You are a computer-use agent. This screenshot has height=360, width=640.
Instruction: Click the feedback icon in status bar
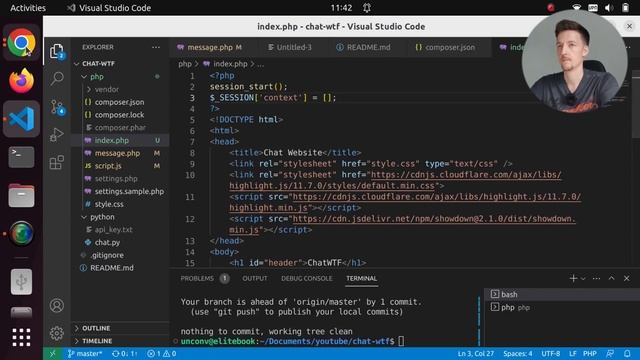point(610,353)
